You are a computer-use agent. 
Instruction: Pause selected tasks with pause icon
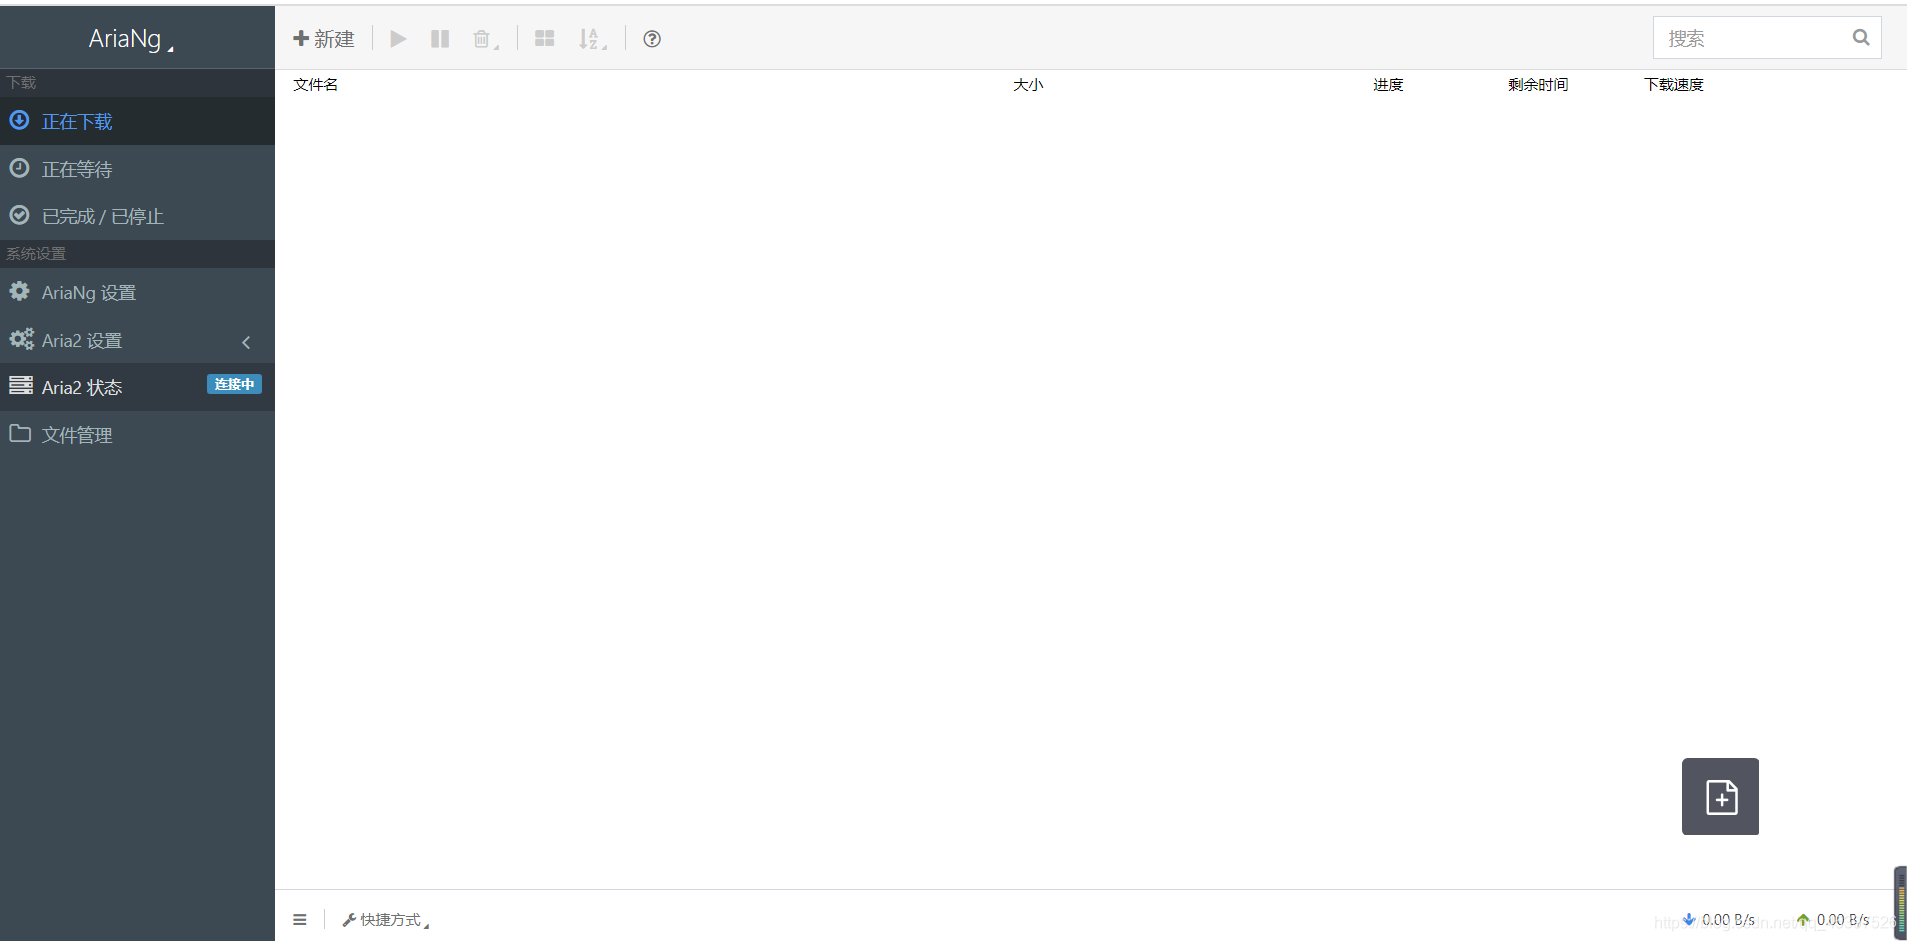click(x=440, y=39)
